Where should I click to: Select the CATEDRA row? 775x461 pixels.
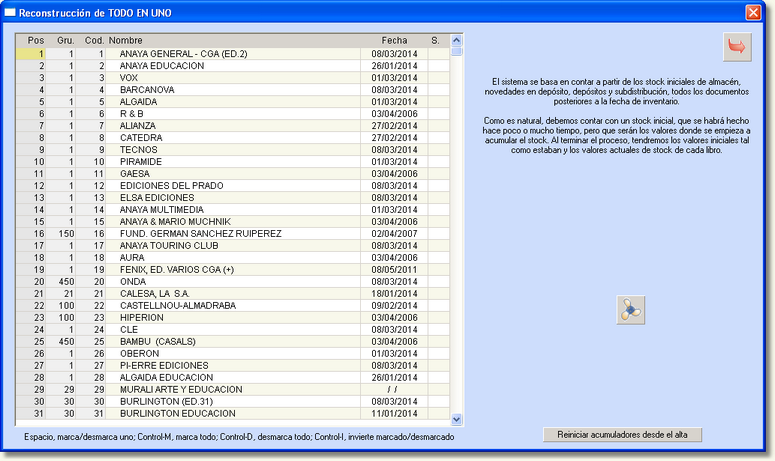click(x=233, y=138)
